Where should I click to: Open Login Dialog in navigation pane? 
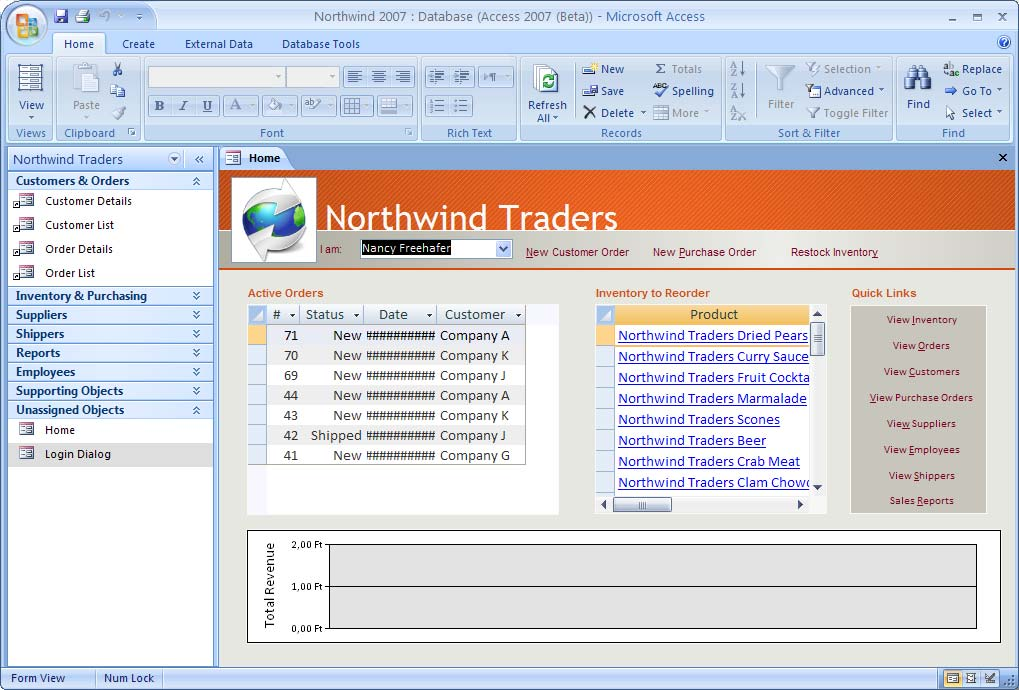point(78,454)
